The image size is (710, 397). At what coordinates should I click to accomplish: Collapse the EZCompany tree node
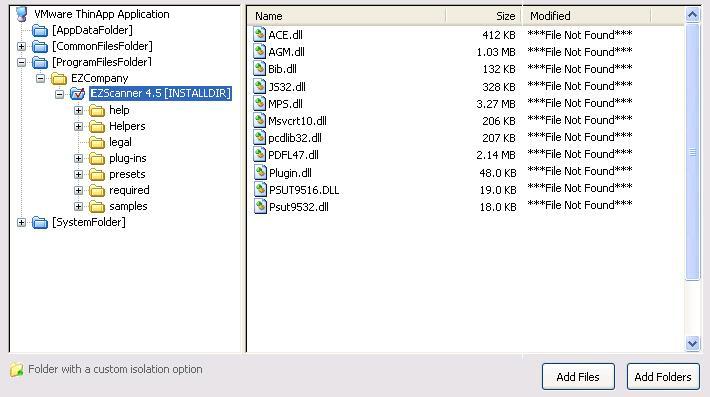pyautogui.click(x=40, y=78)
